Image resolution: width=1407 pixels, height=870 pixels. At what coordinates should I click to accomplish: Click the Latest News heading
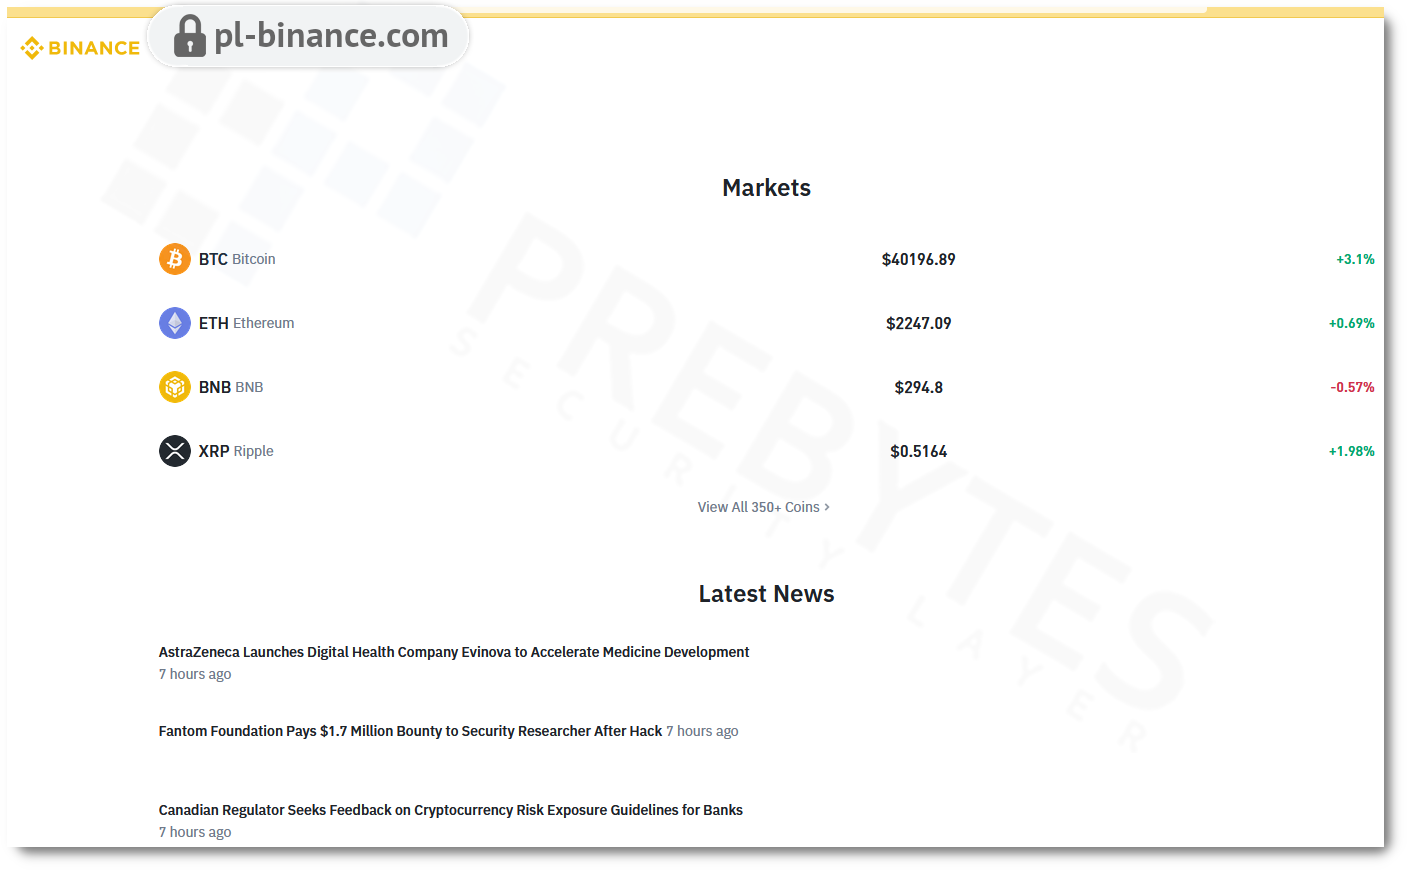766,594
